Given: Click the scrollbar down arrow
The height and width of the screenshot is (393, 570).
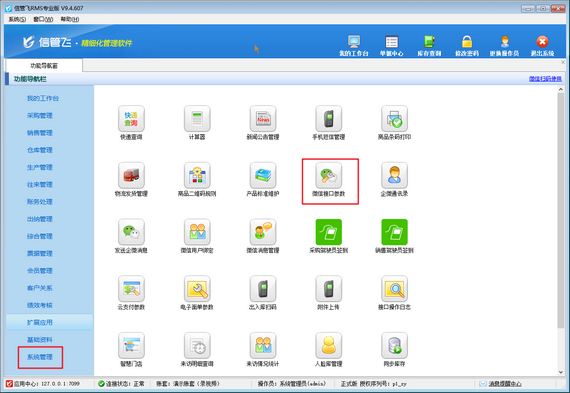Looking at the screenshot, I should 561,372.
